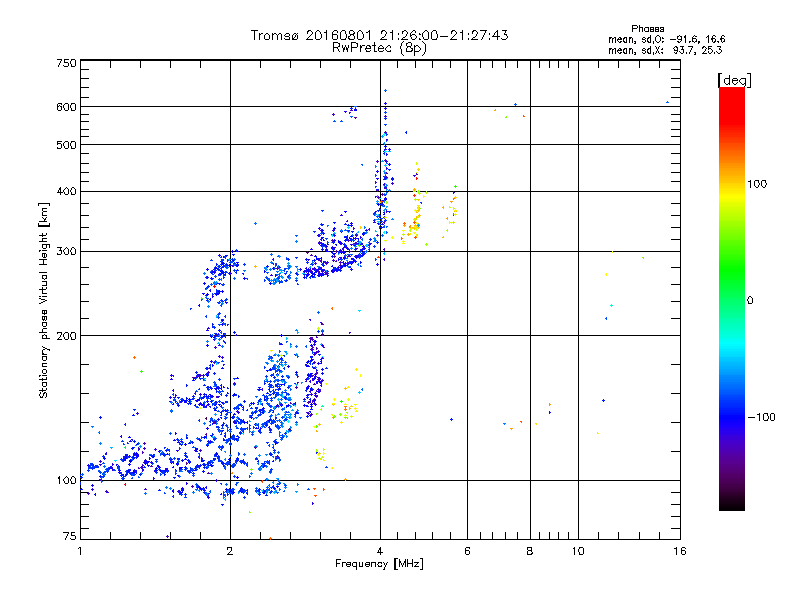Click the '[deg]' colorbar unit label
The width and height of the screenshot is (800, 600).
tap(734, 80)
